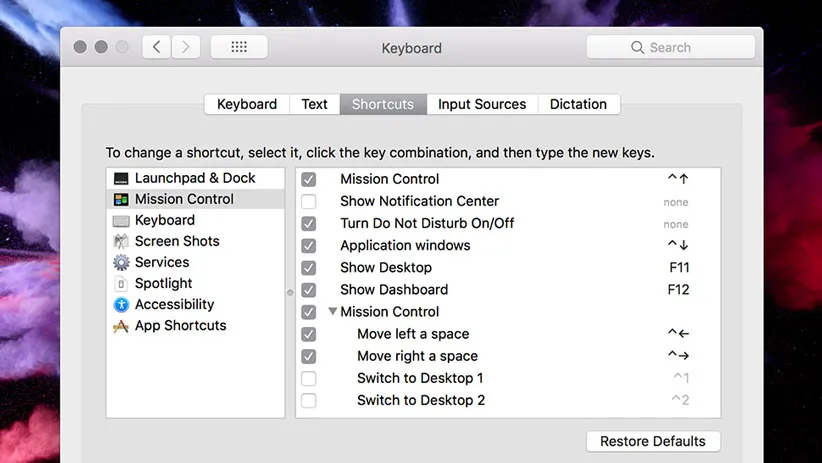
Task: Open the Accessibility category icon
Action: [121, 304]
